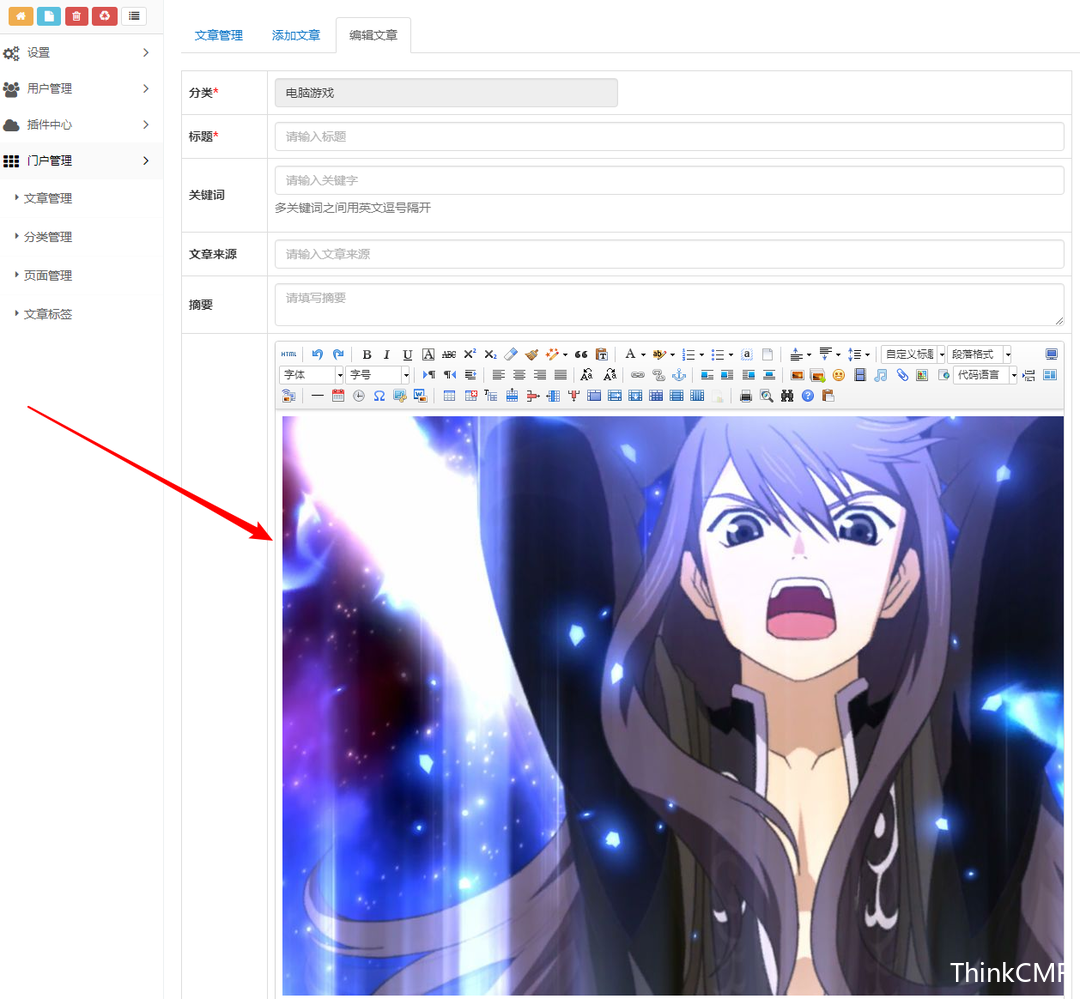Apply subscript formatting
Screen dimensions: 1080x999
tap(490, 354)
